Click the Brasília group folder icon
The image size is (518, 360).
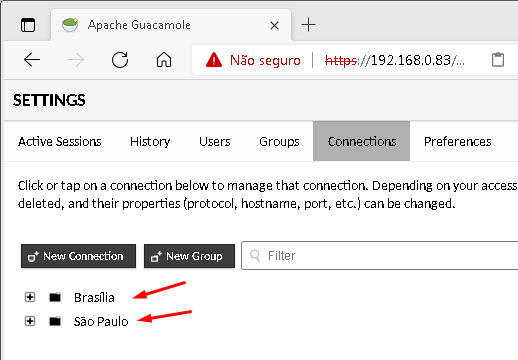point(55,297)
